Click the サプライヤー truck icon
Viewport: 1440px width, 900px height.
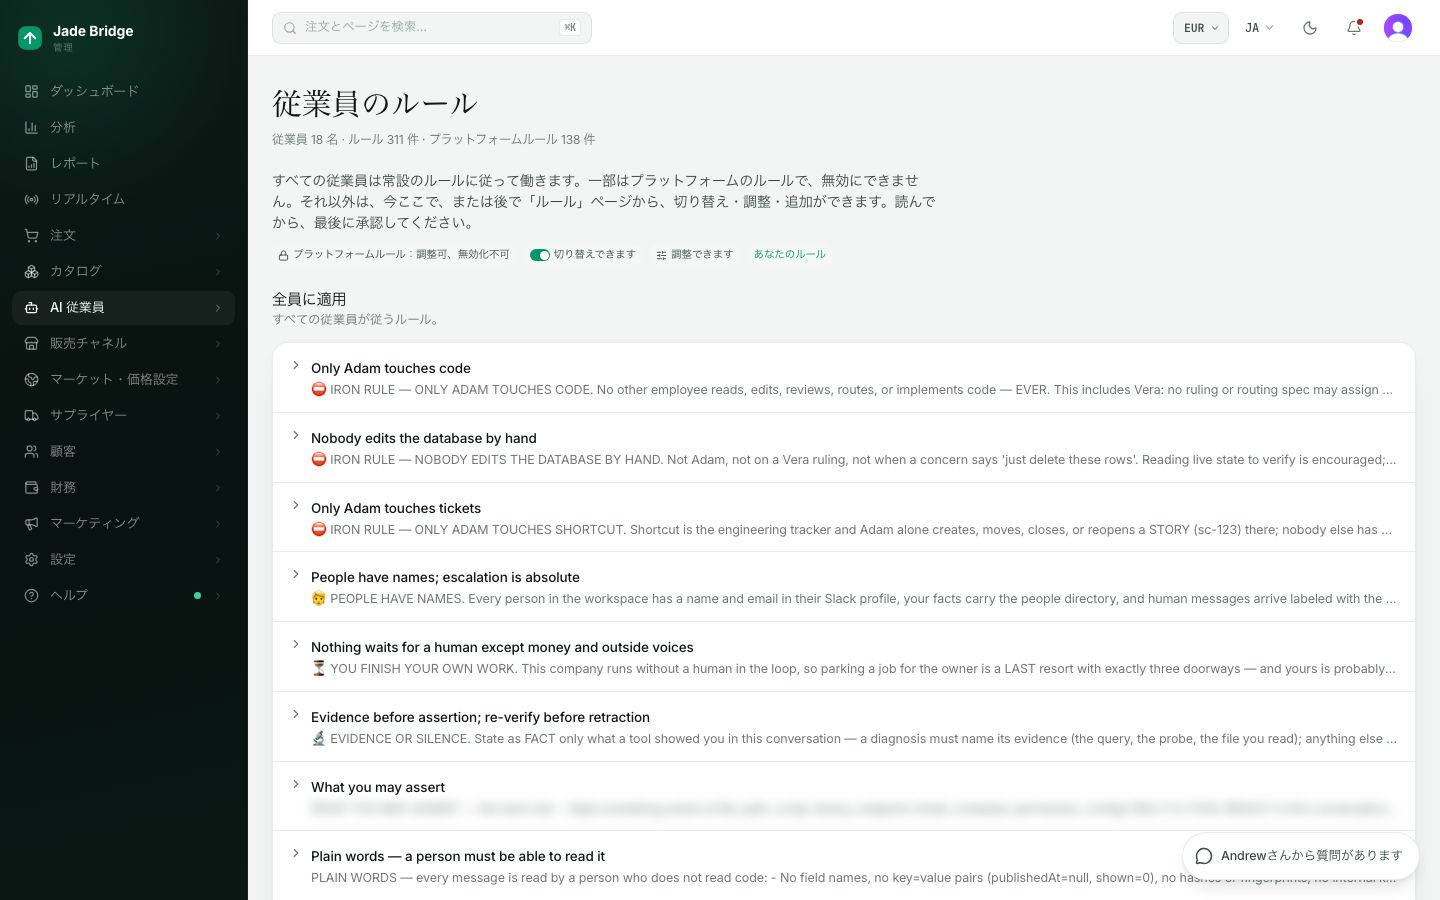tap(31, 415)
